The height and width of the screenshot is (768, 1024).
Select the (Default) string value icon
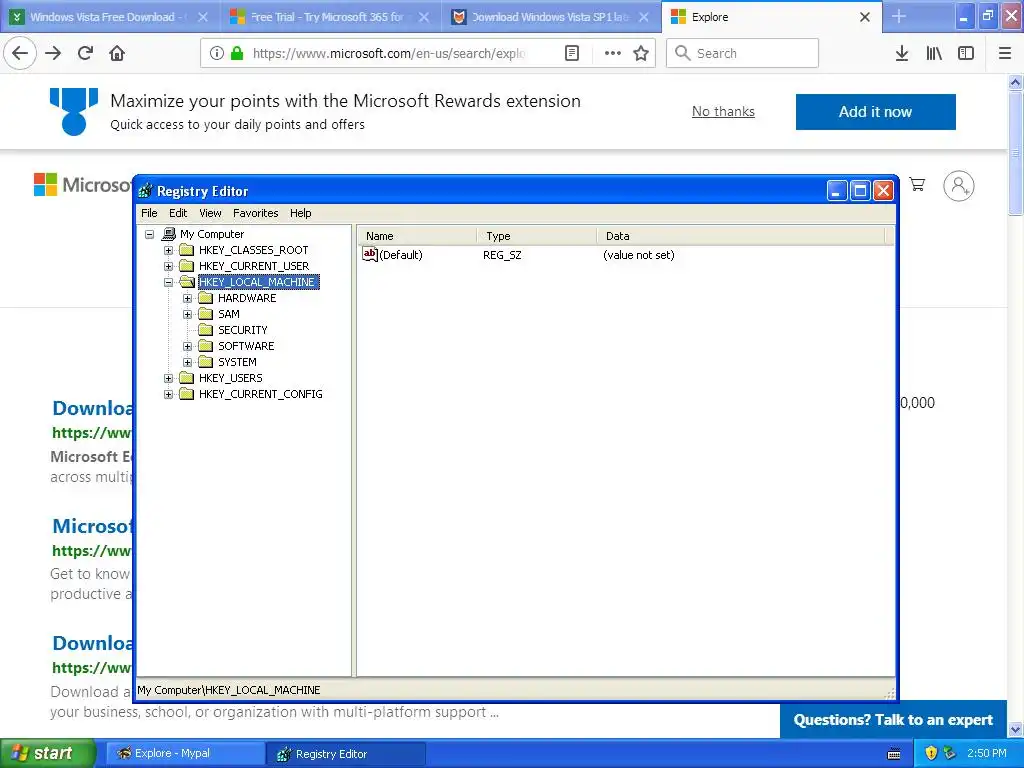[x=370, y=254]
